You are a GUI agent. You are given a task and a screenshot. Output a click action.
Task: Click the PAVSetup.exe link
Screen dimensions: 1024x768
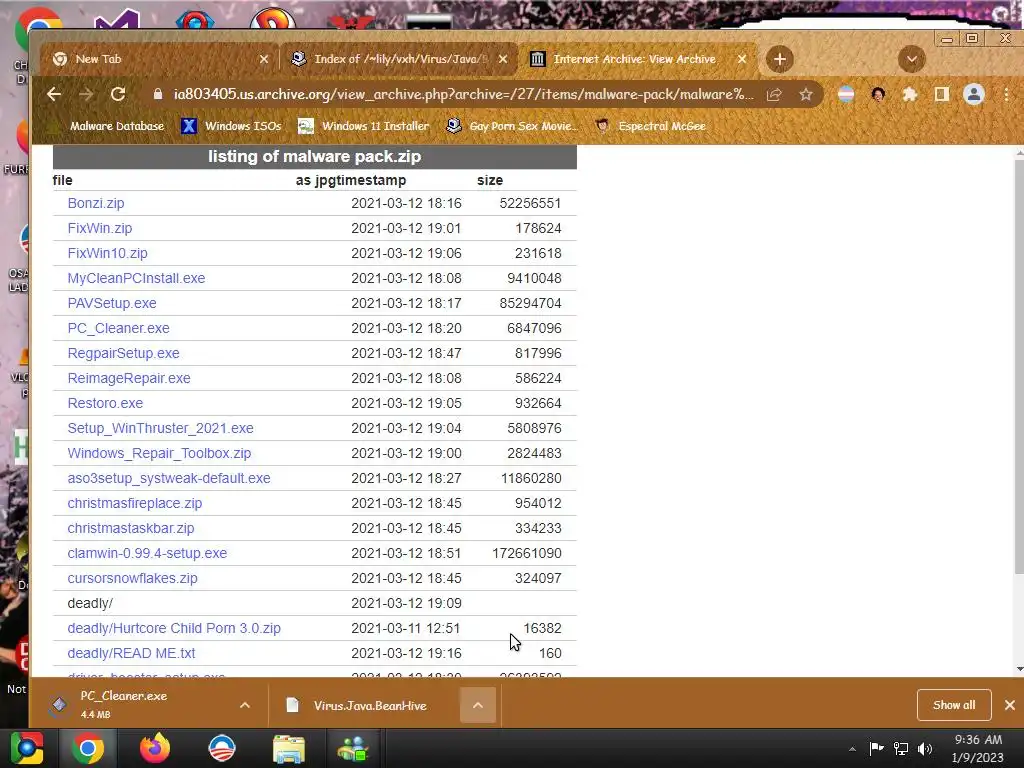112,303
